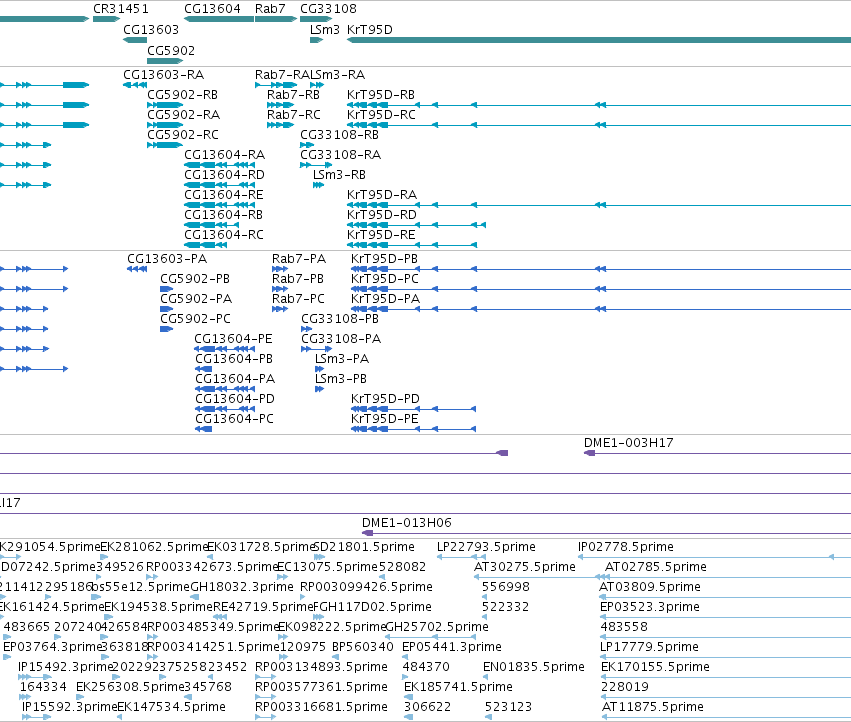
Task: Click the CG33108-RB transcript label
Action: (x=339, y=135)
